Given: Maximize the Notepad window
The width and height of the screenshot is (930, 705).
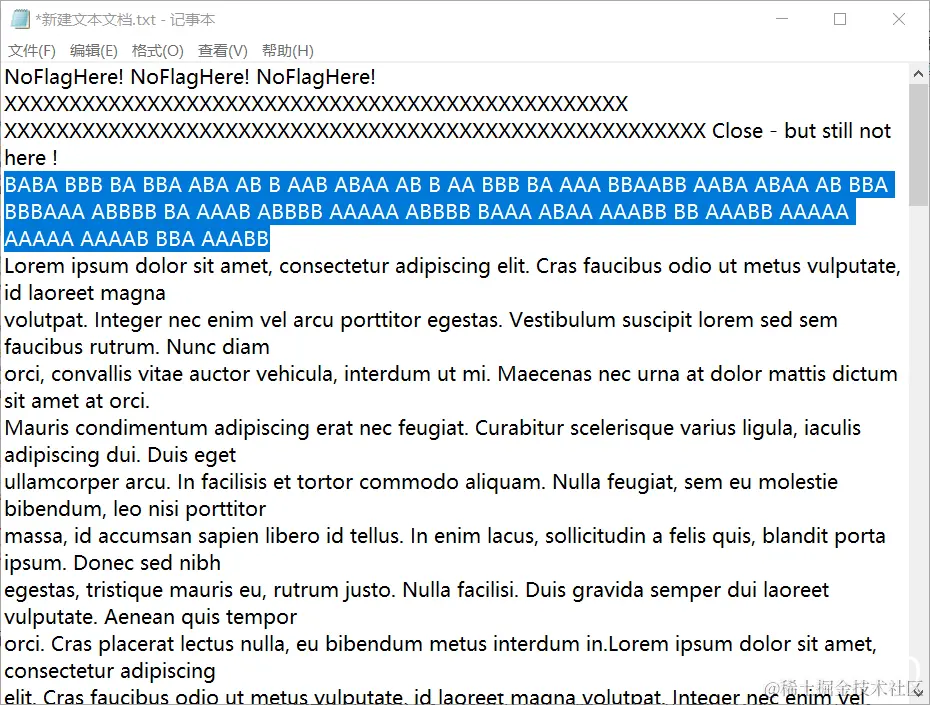Looking at the screenshot, I should [x=840, y=19].
